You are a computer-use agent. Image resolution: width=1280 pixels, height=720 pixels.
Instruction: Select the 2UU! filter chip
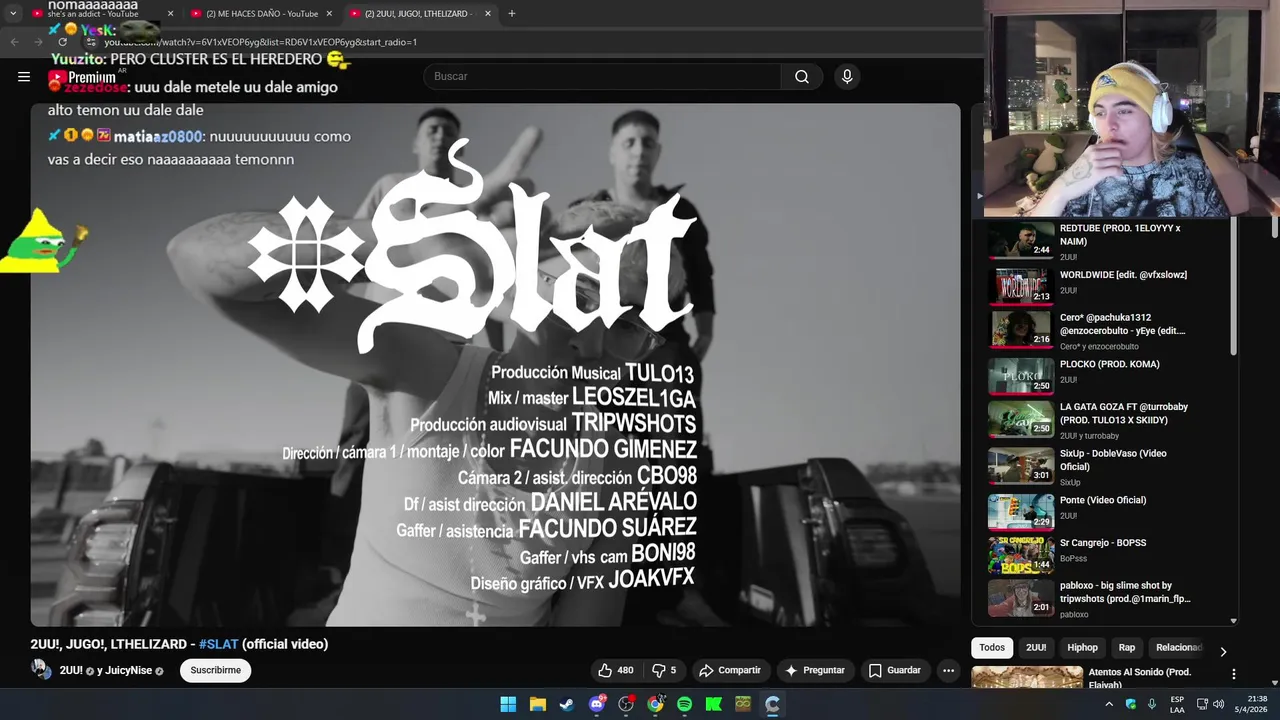(1036, 648)
